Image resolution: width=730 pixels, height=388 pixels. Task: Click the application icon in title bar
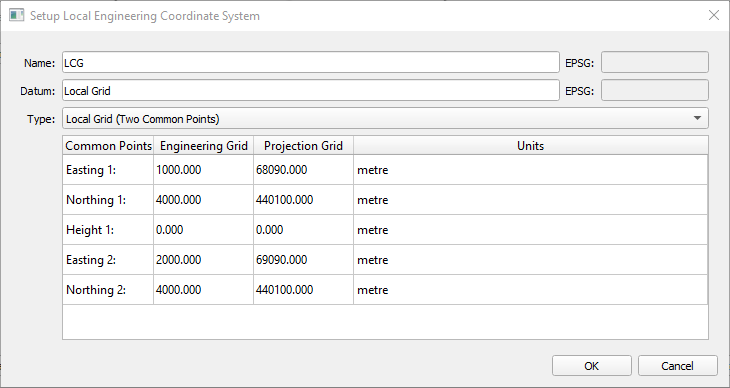tap(16, 15)
